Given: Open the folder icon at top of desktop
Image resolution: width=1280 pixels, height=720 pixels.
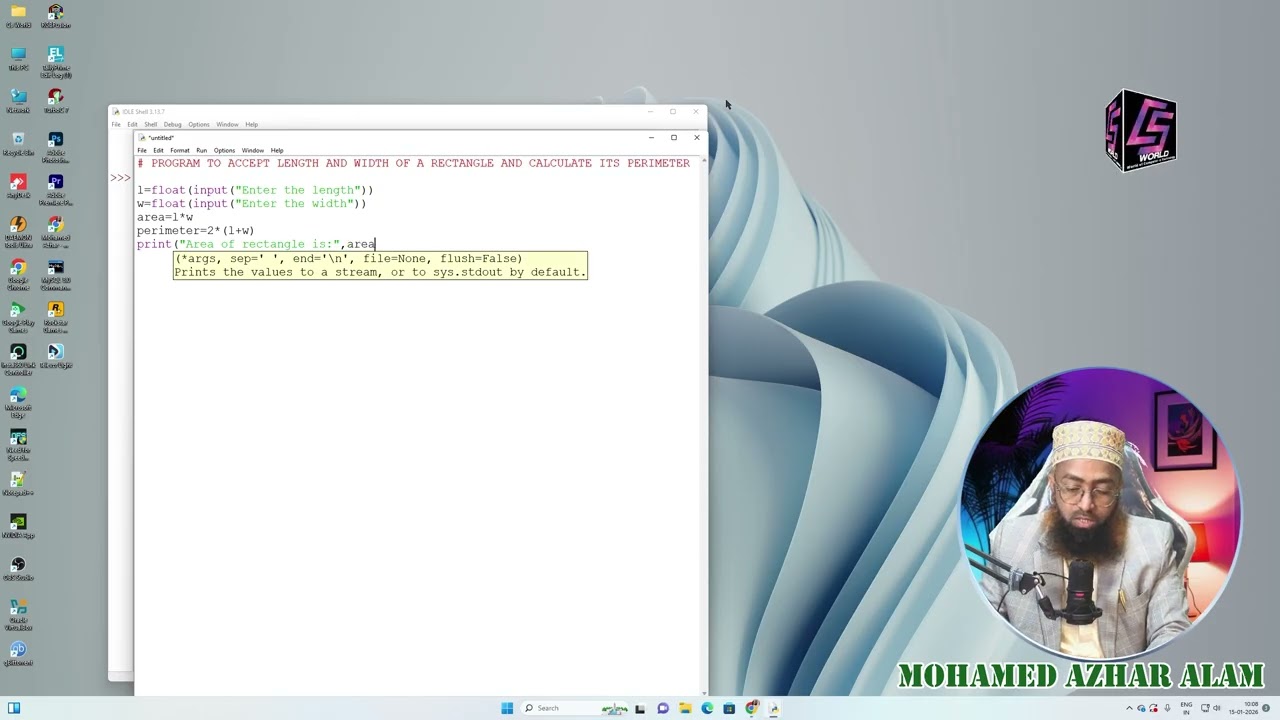Looking at the screenshot, I should tap(18, 16).
